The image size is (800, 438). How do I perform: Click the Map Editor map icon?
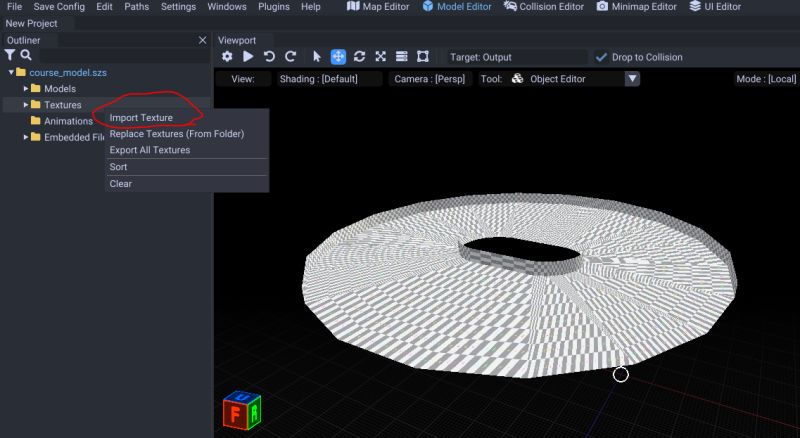pos(353,6)
